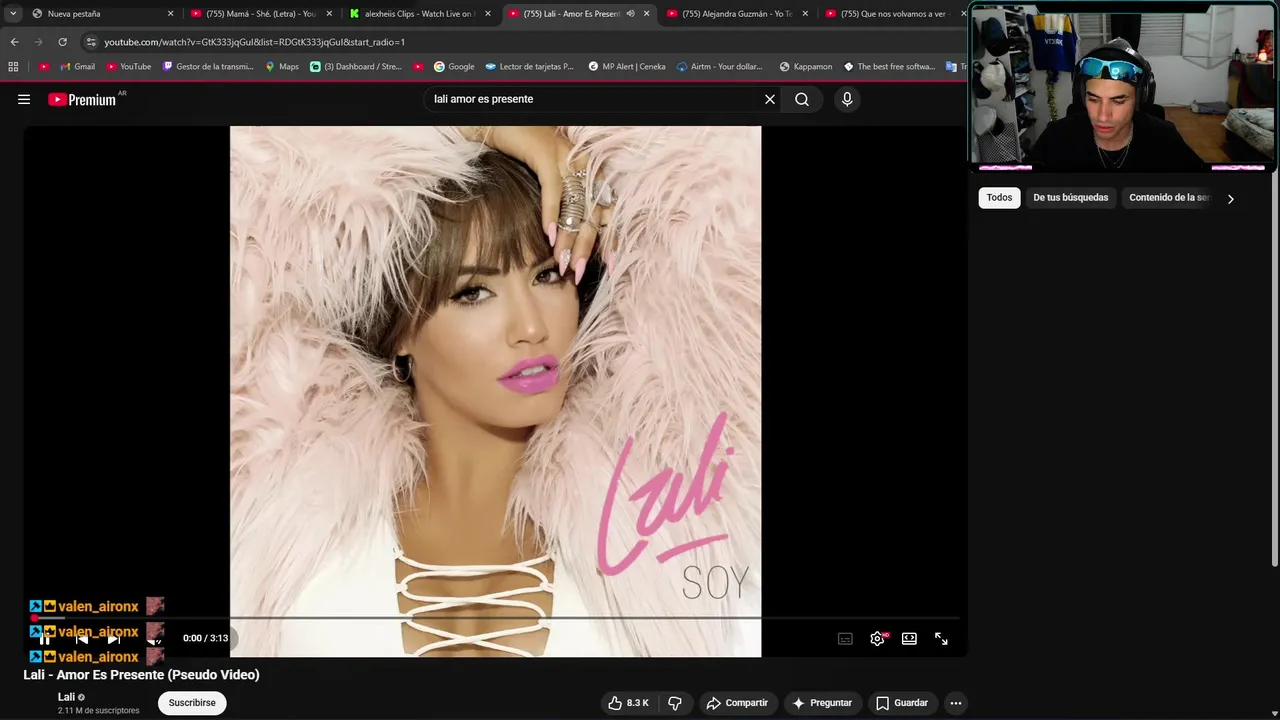Screen dimensions: 1280x720
Task: Select the 'De tus búsquedas' chip
Action: tap(1070, 198)
